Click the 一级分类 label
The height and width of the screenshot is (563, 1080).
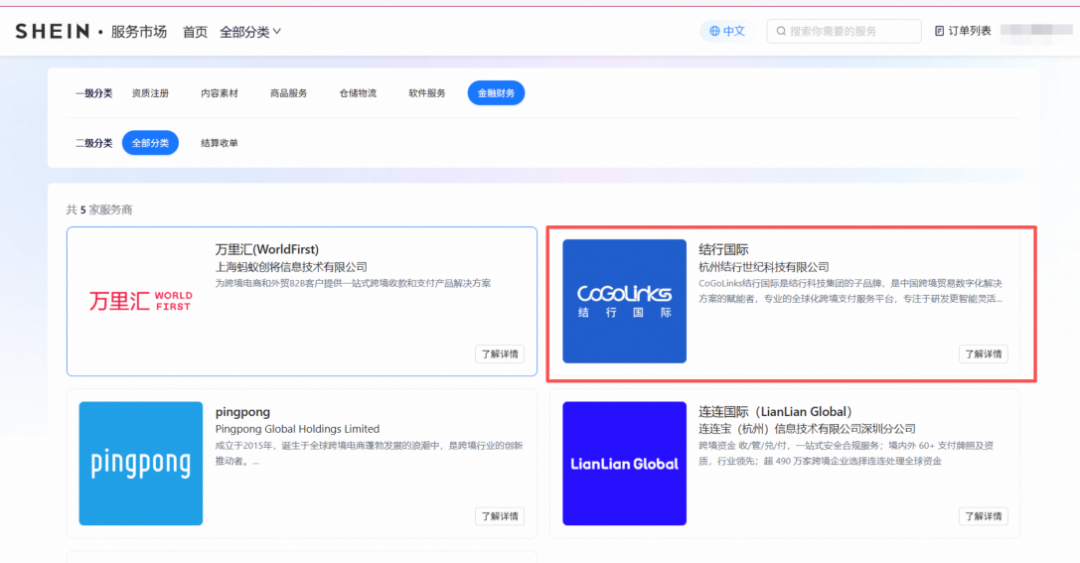click(94, 93)
